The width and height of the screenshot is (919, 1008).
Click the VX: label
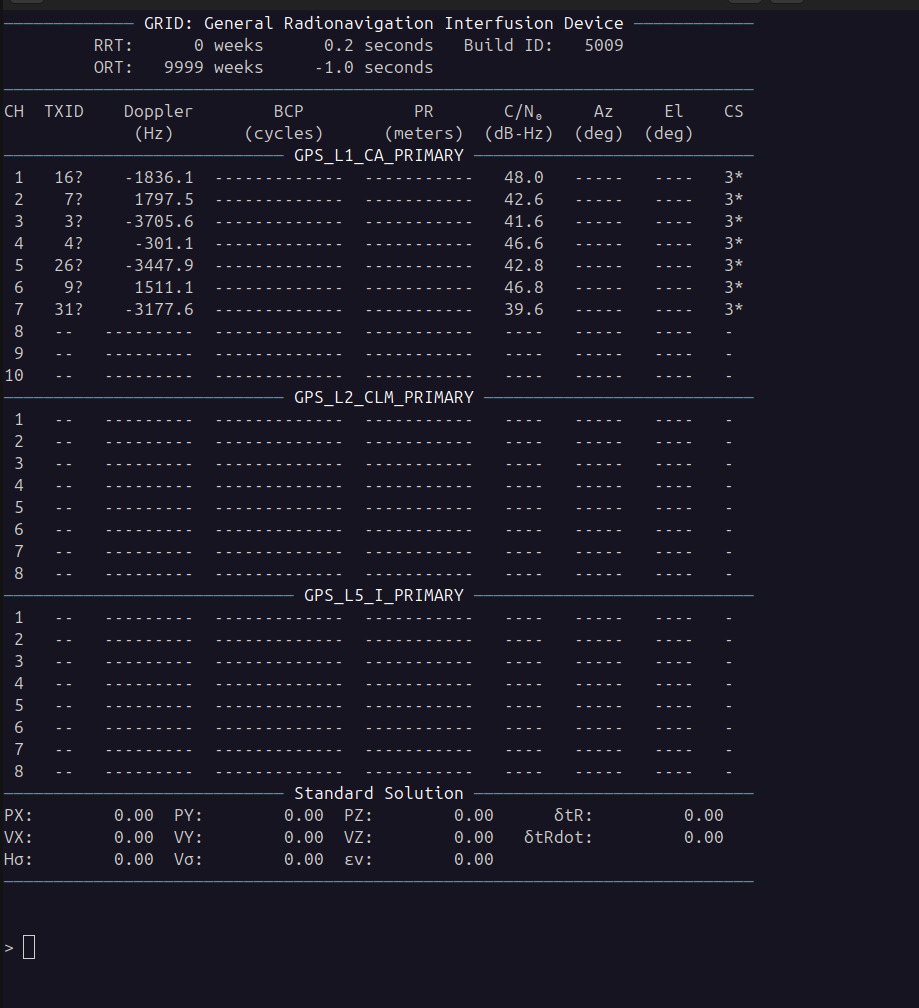tap(18, 837)
